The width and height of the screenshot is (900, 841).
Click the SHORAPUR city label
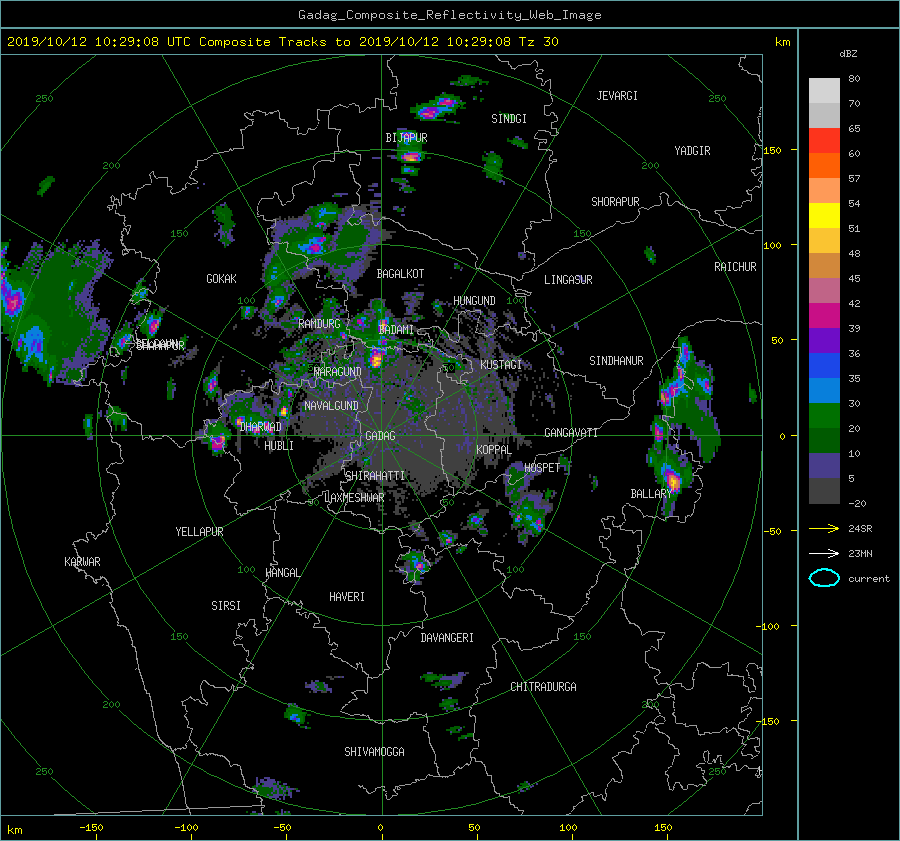(615, 202)
